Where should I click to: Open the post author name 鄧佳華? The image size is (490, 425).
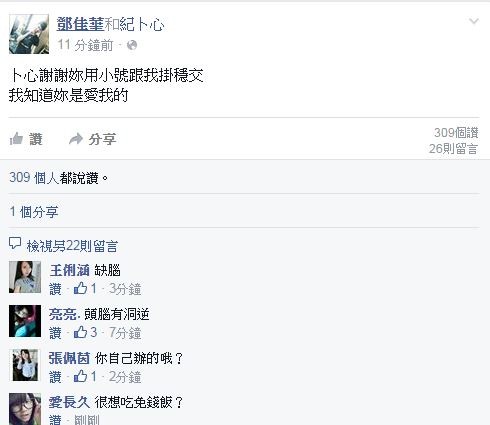[80, 24]
